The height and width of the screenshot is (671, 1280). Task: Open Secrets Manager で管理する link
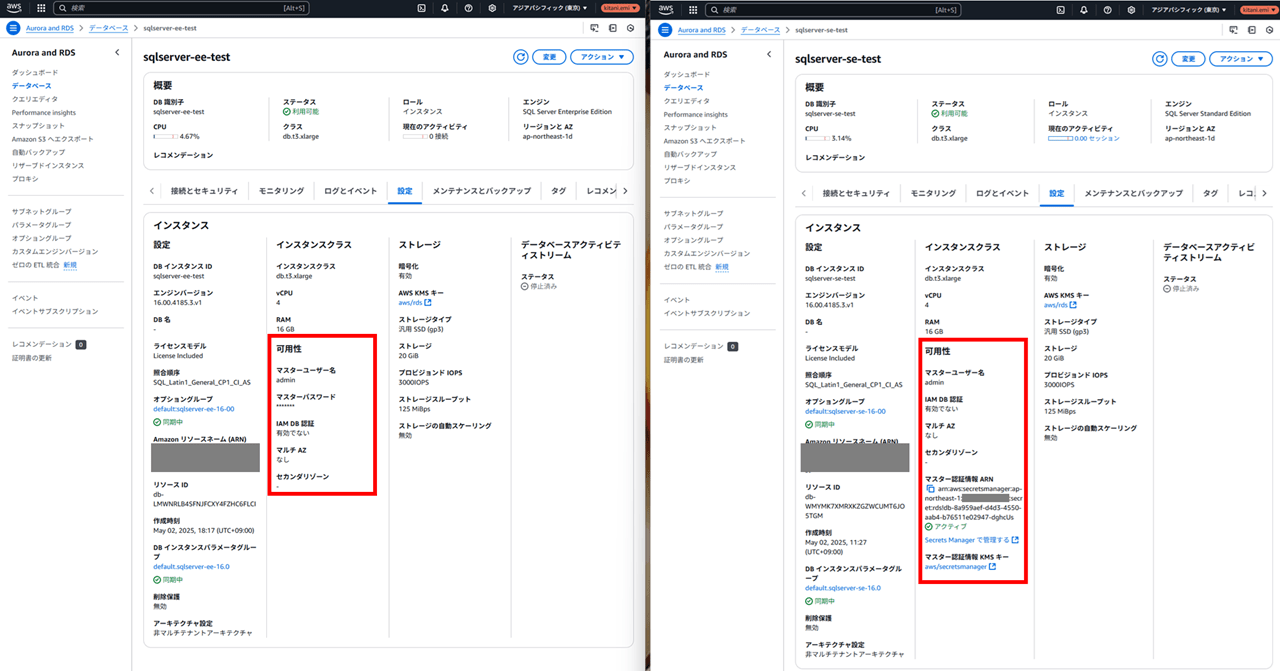(971, 540)
